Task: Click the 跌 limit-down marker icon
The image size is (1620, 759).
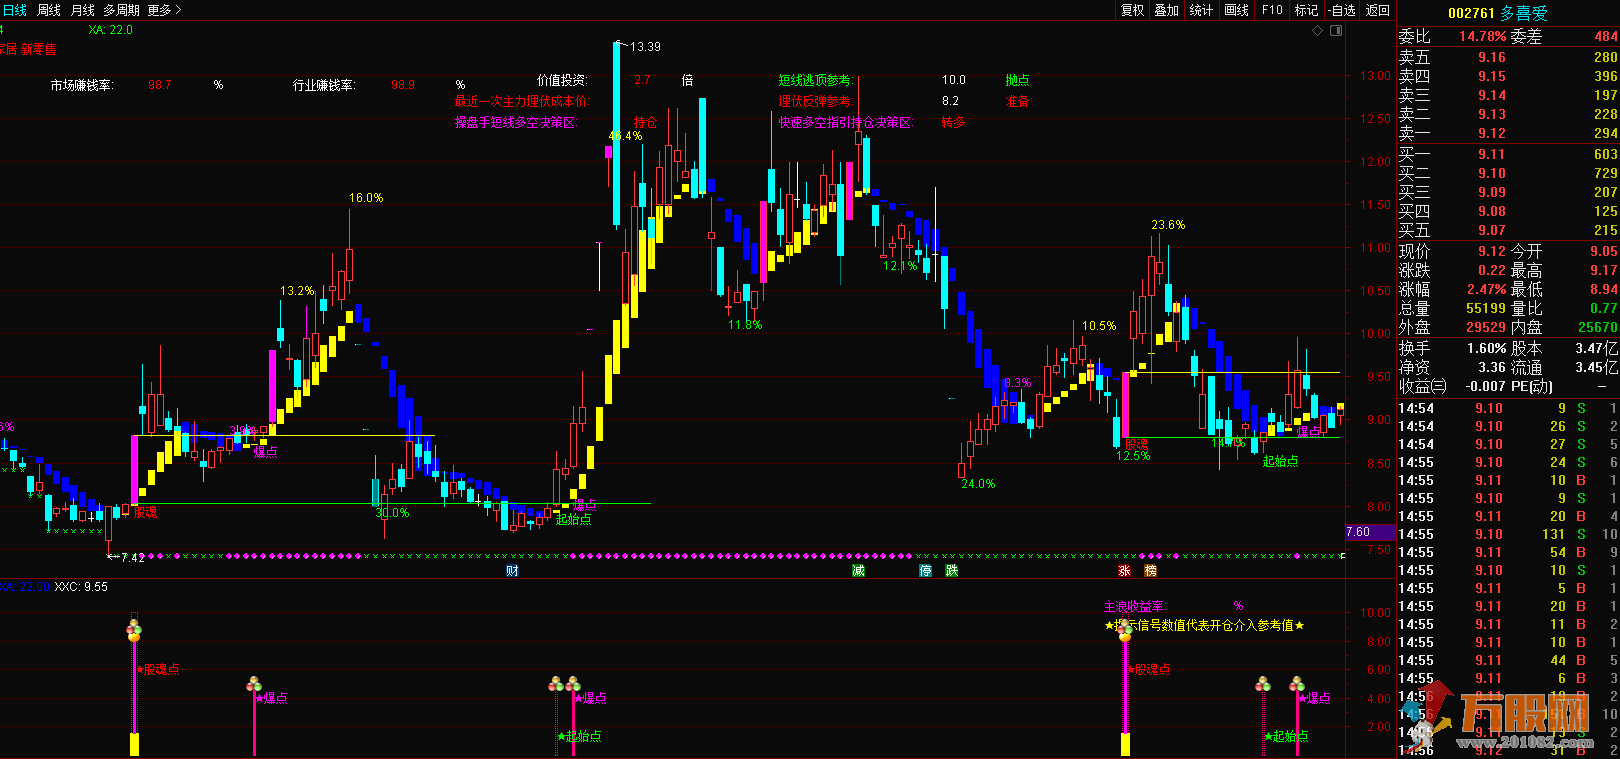Action: click(x=951, y=571)
